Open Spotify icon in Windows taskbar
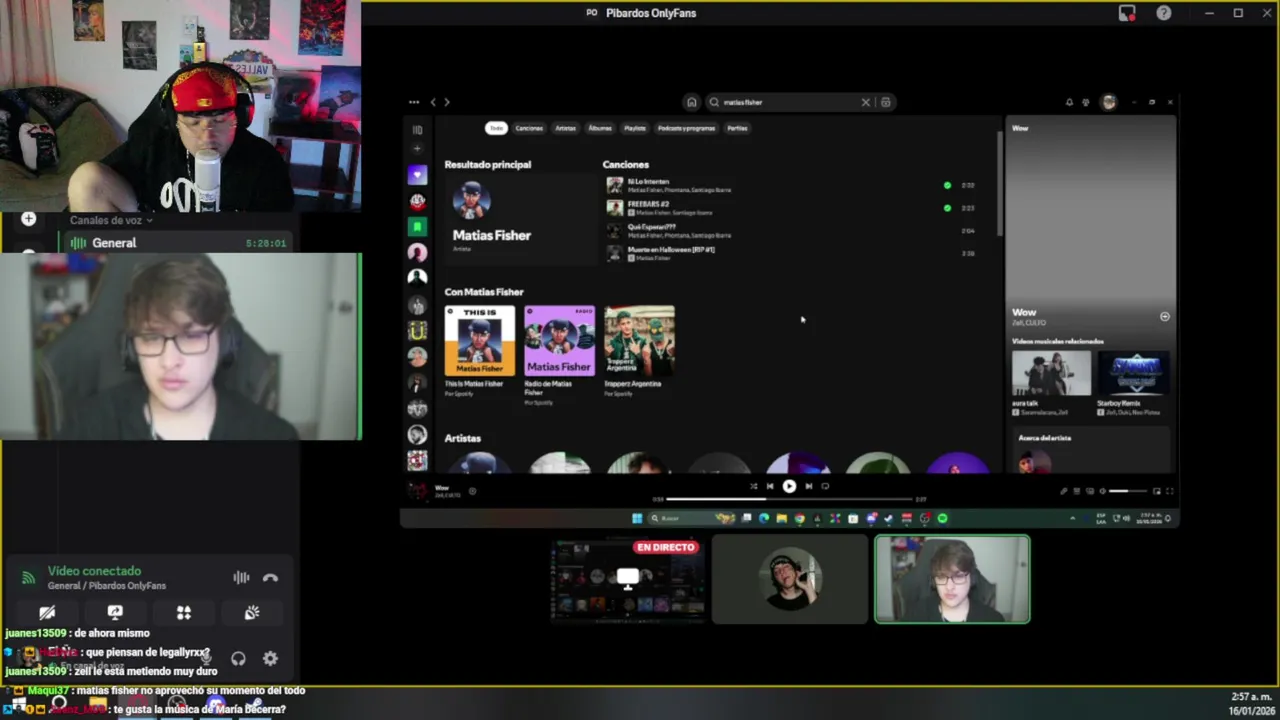Image resolution: width=1280 pixels, height=720 pixels. tap(942, 518)
